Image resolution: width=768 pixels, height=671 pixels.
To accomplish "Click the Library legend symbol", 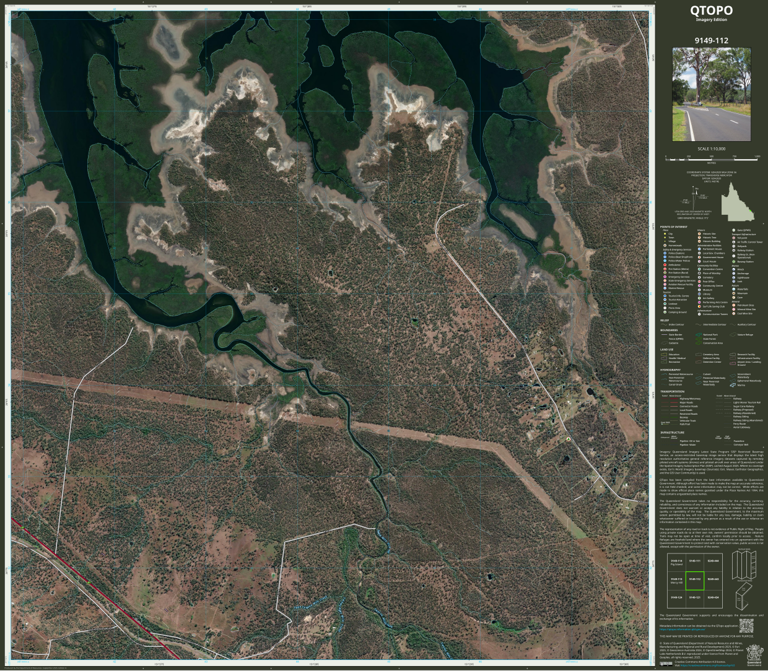I will (x=699, y=294).
